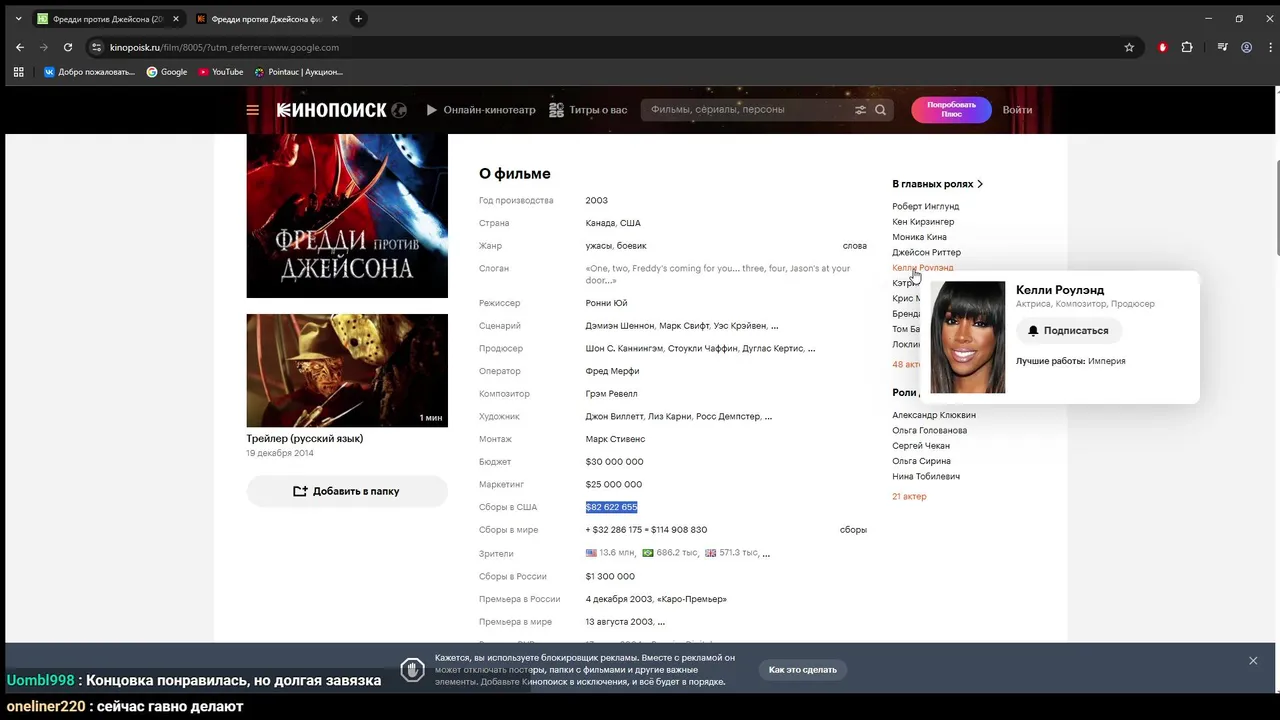Image resolution: width=1280 pixels, height=720 pixels.
Task: Open the ужасы genre link
Action: [x=599, y=246]
